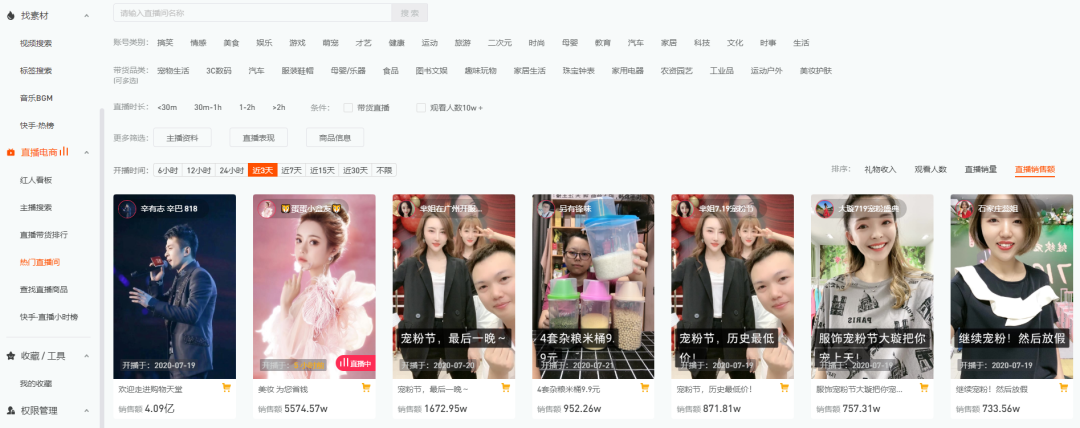
Task: Select the <30m live duration filter
Action: click(167, 108)
